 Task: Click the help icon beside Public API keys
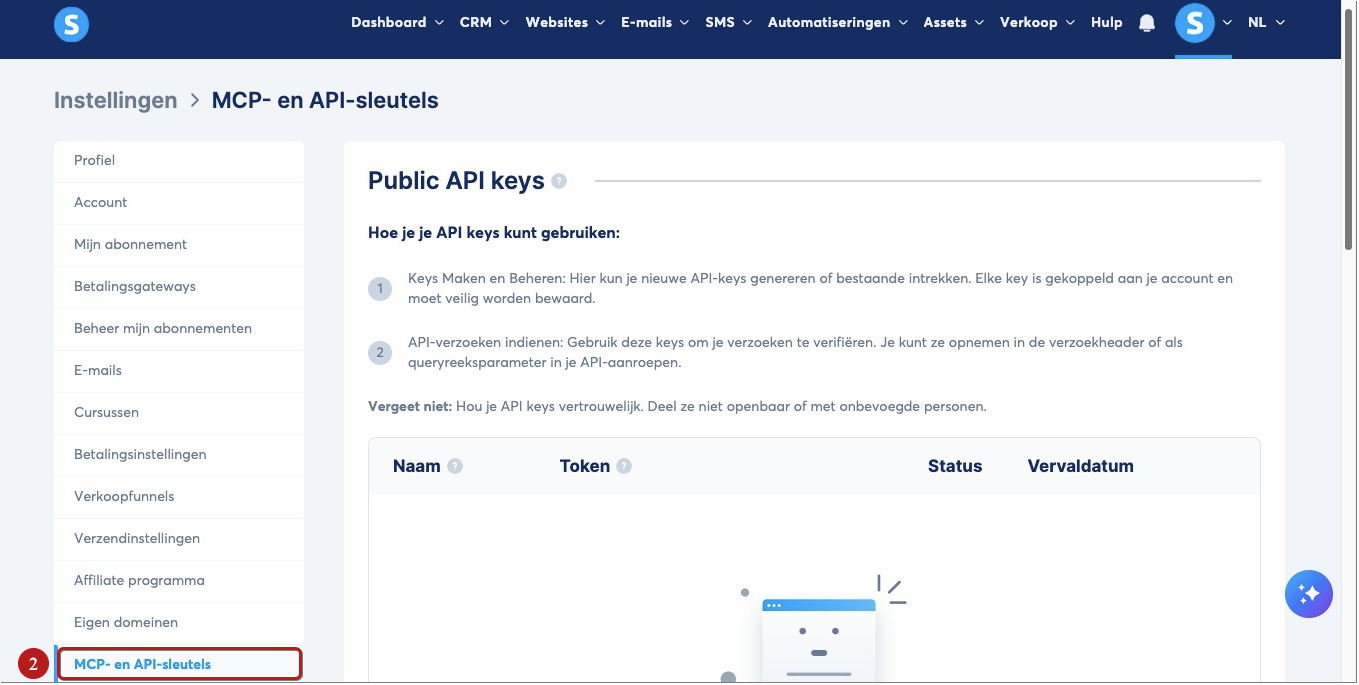click(559, 181)
